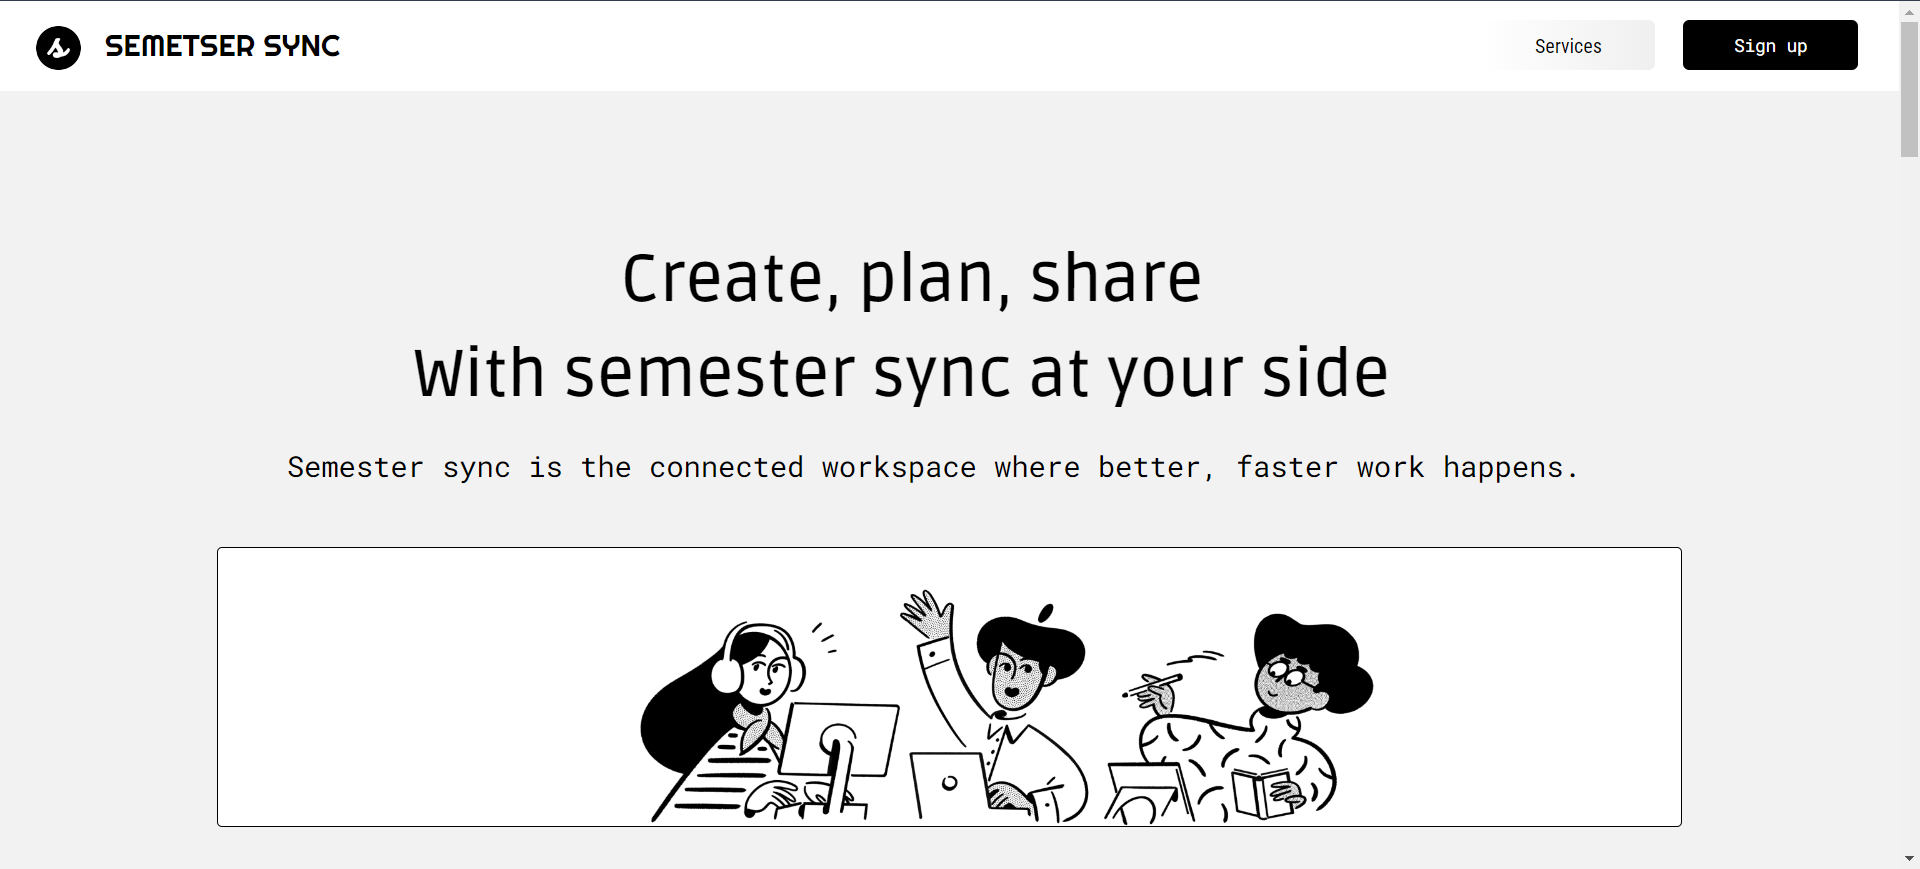Click the round Semester Sync logo icon

(x=58, y=47)
